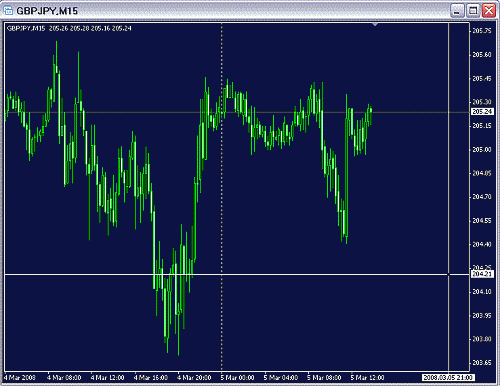
Task: Select the current price label 205.24
Action: coord(482,112)
